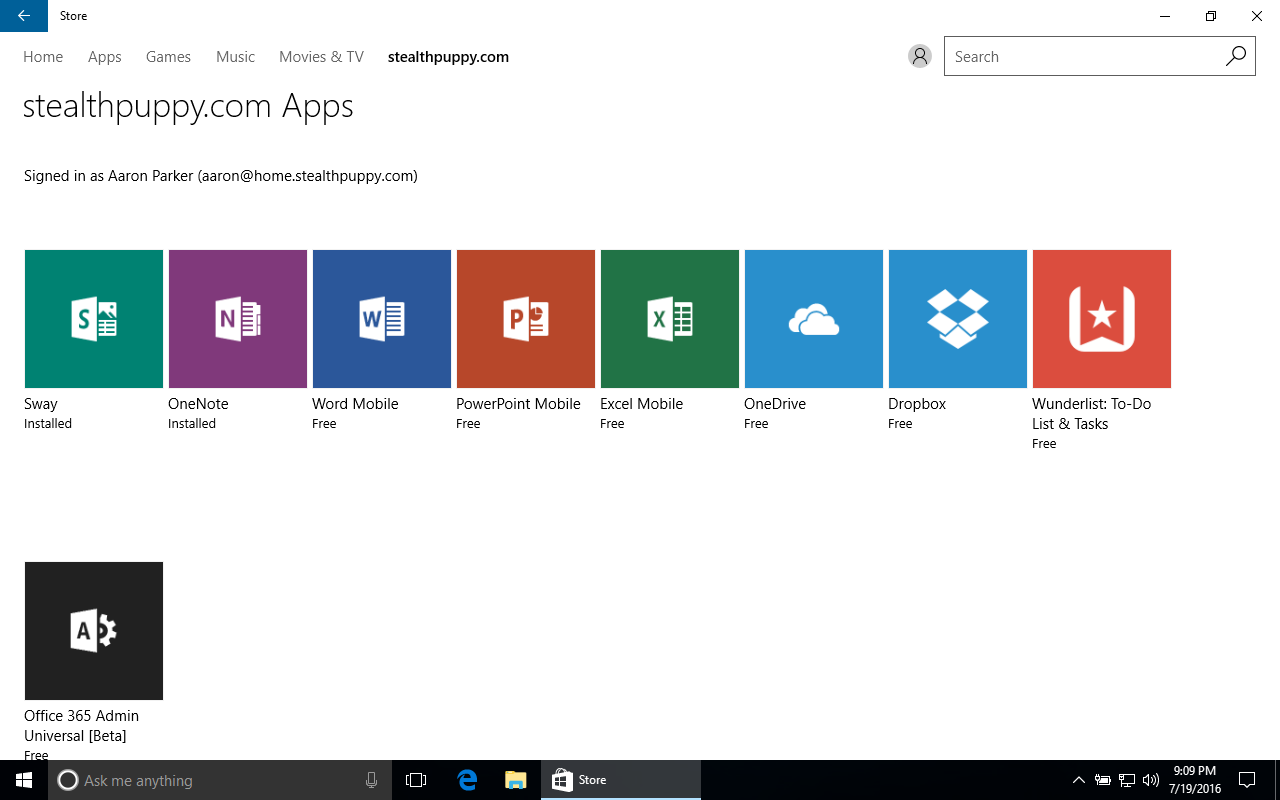The width and height of the screenshot is (1280, 800).
Task: Open the Movies & TV tab
Action: [321, 57]
